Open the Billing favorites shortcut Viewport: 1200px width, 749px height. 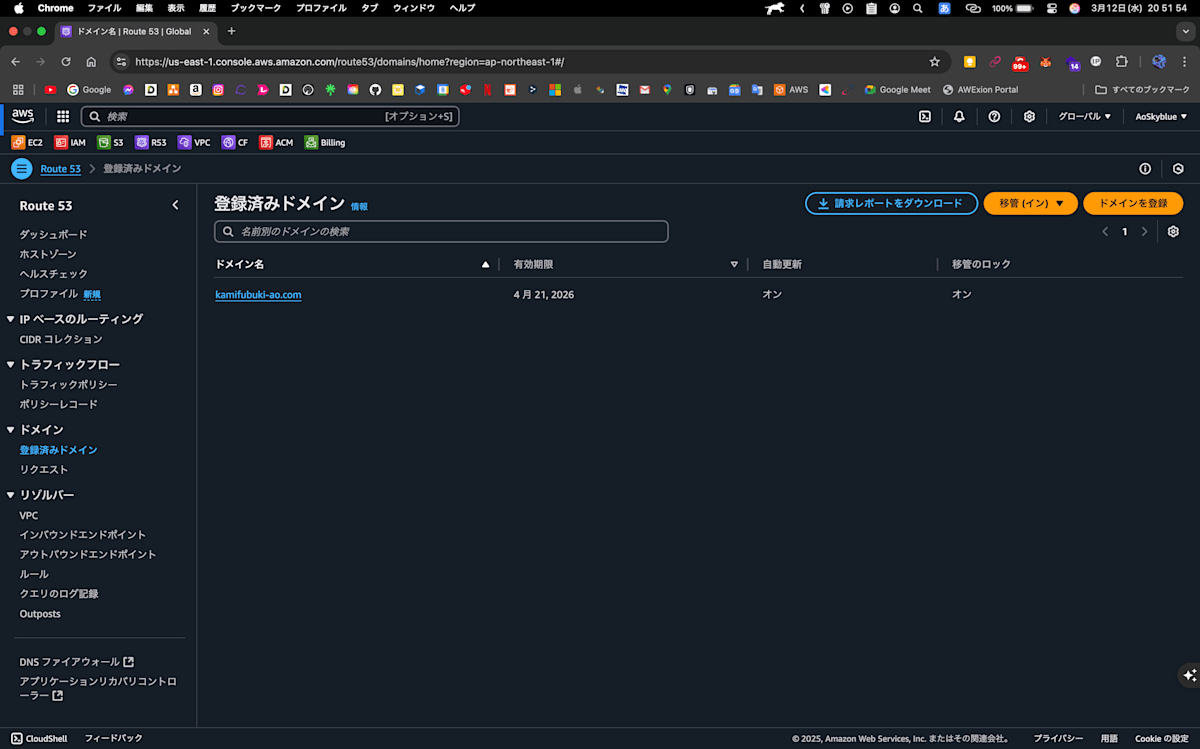pos(325,142)
